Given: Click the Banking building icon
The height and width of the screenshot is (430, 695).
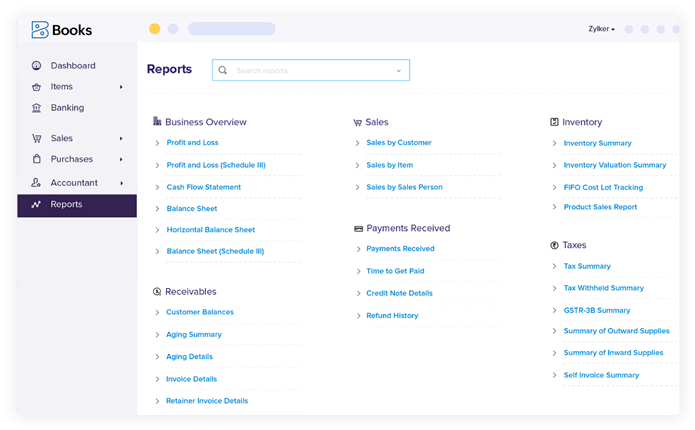Looking at the screenshot, I should 36,108.
